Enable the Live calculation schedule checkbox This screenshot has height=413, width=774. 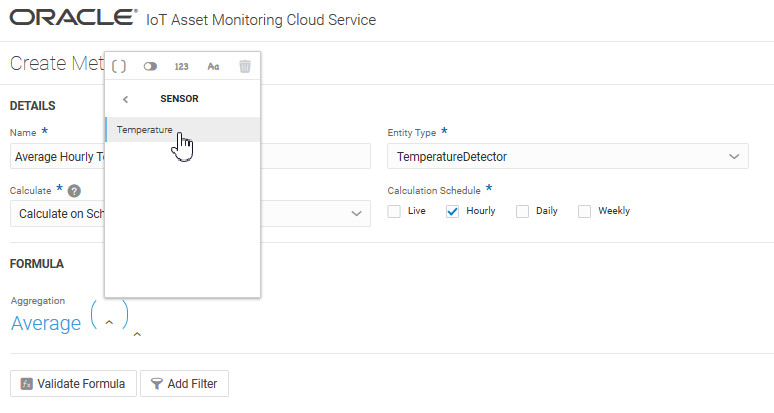tap(394, 211)
